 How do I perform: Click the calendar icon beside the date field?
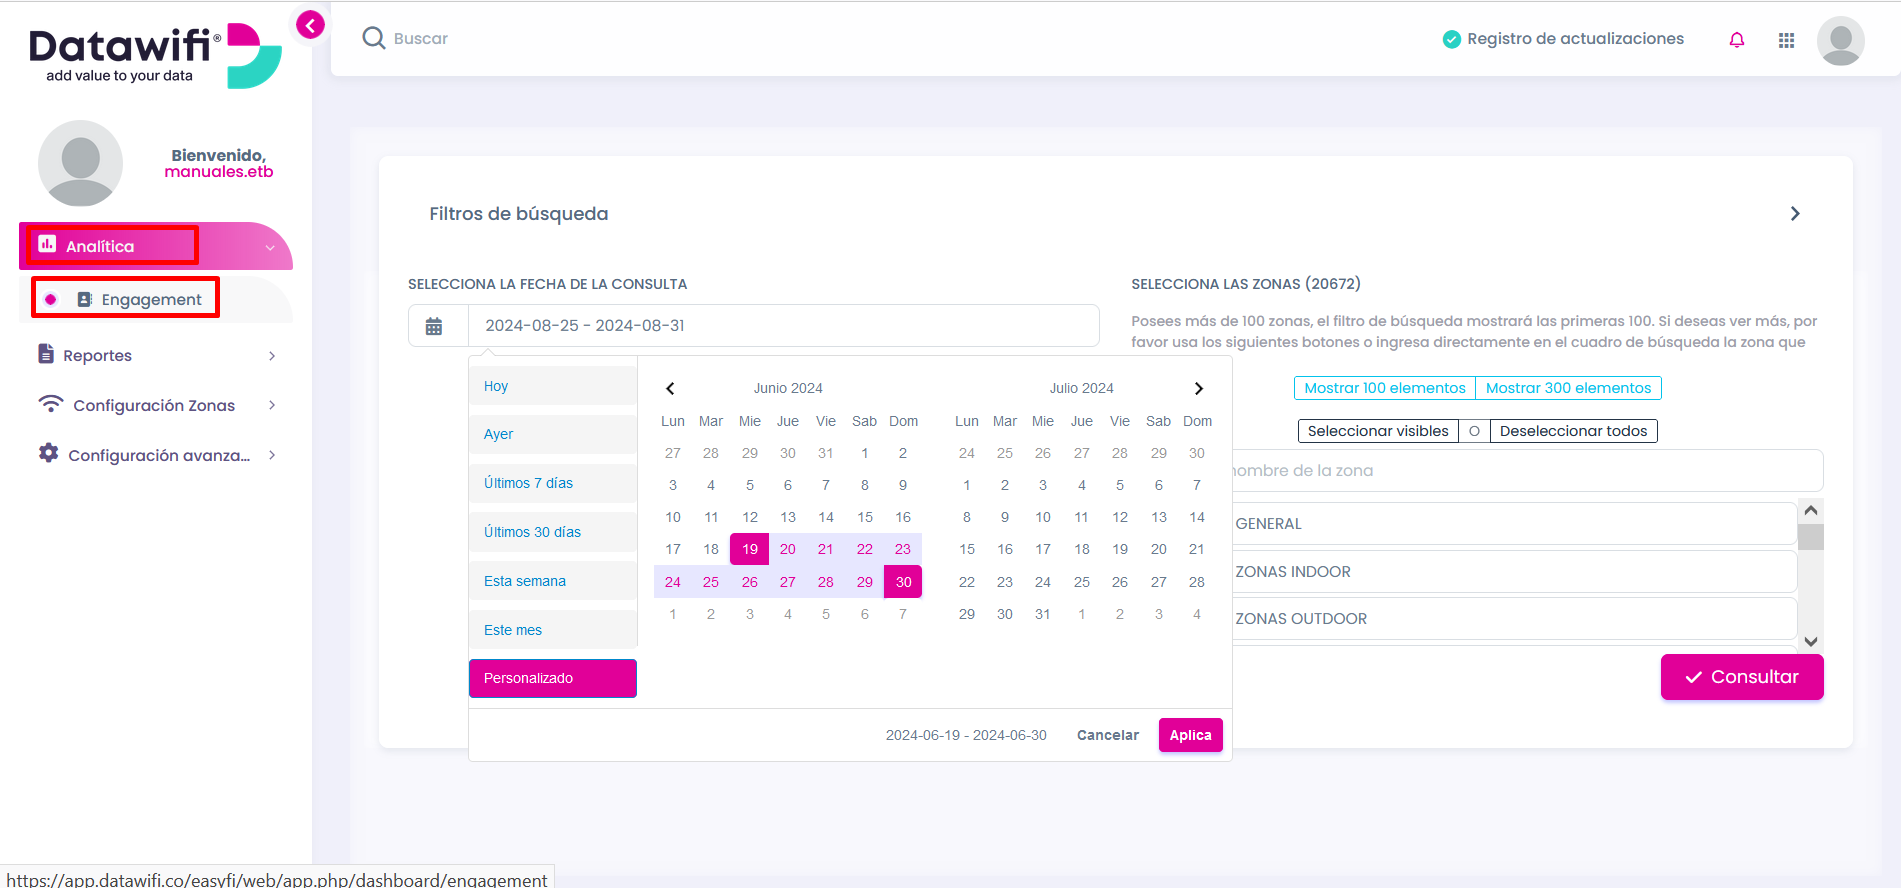pyautogui.click(x=434, y=326)
